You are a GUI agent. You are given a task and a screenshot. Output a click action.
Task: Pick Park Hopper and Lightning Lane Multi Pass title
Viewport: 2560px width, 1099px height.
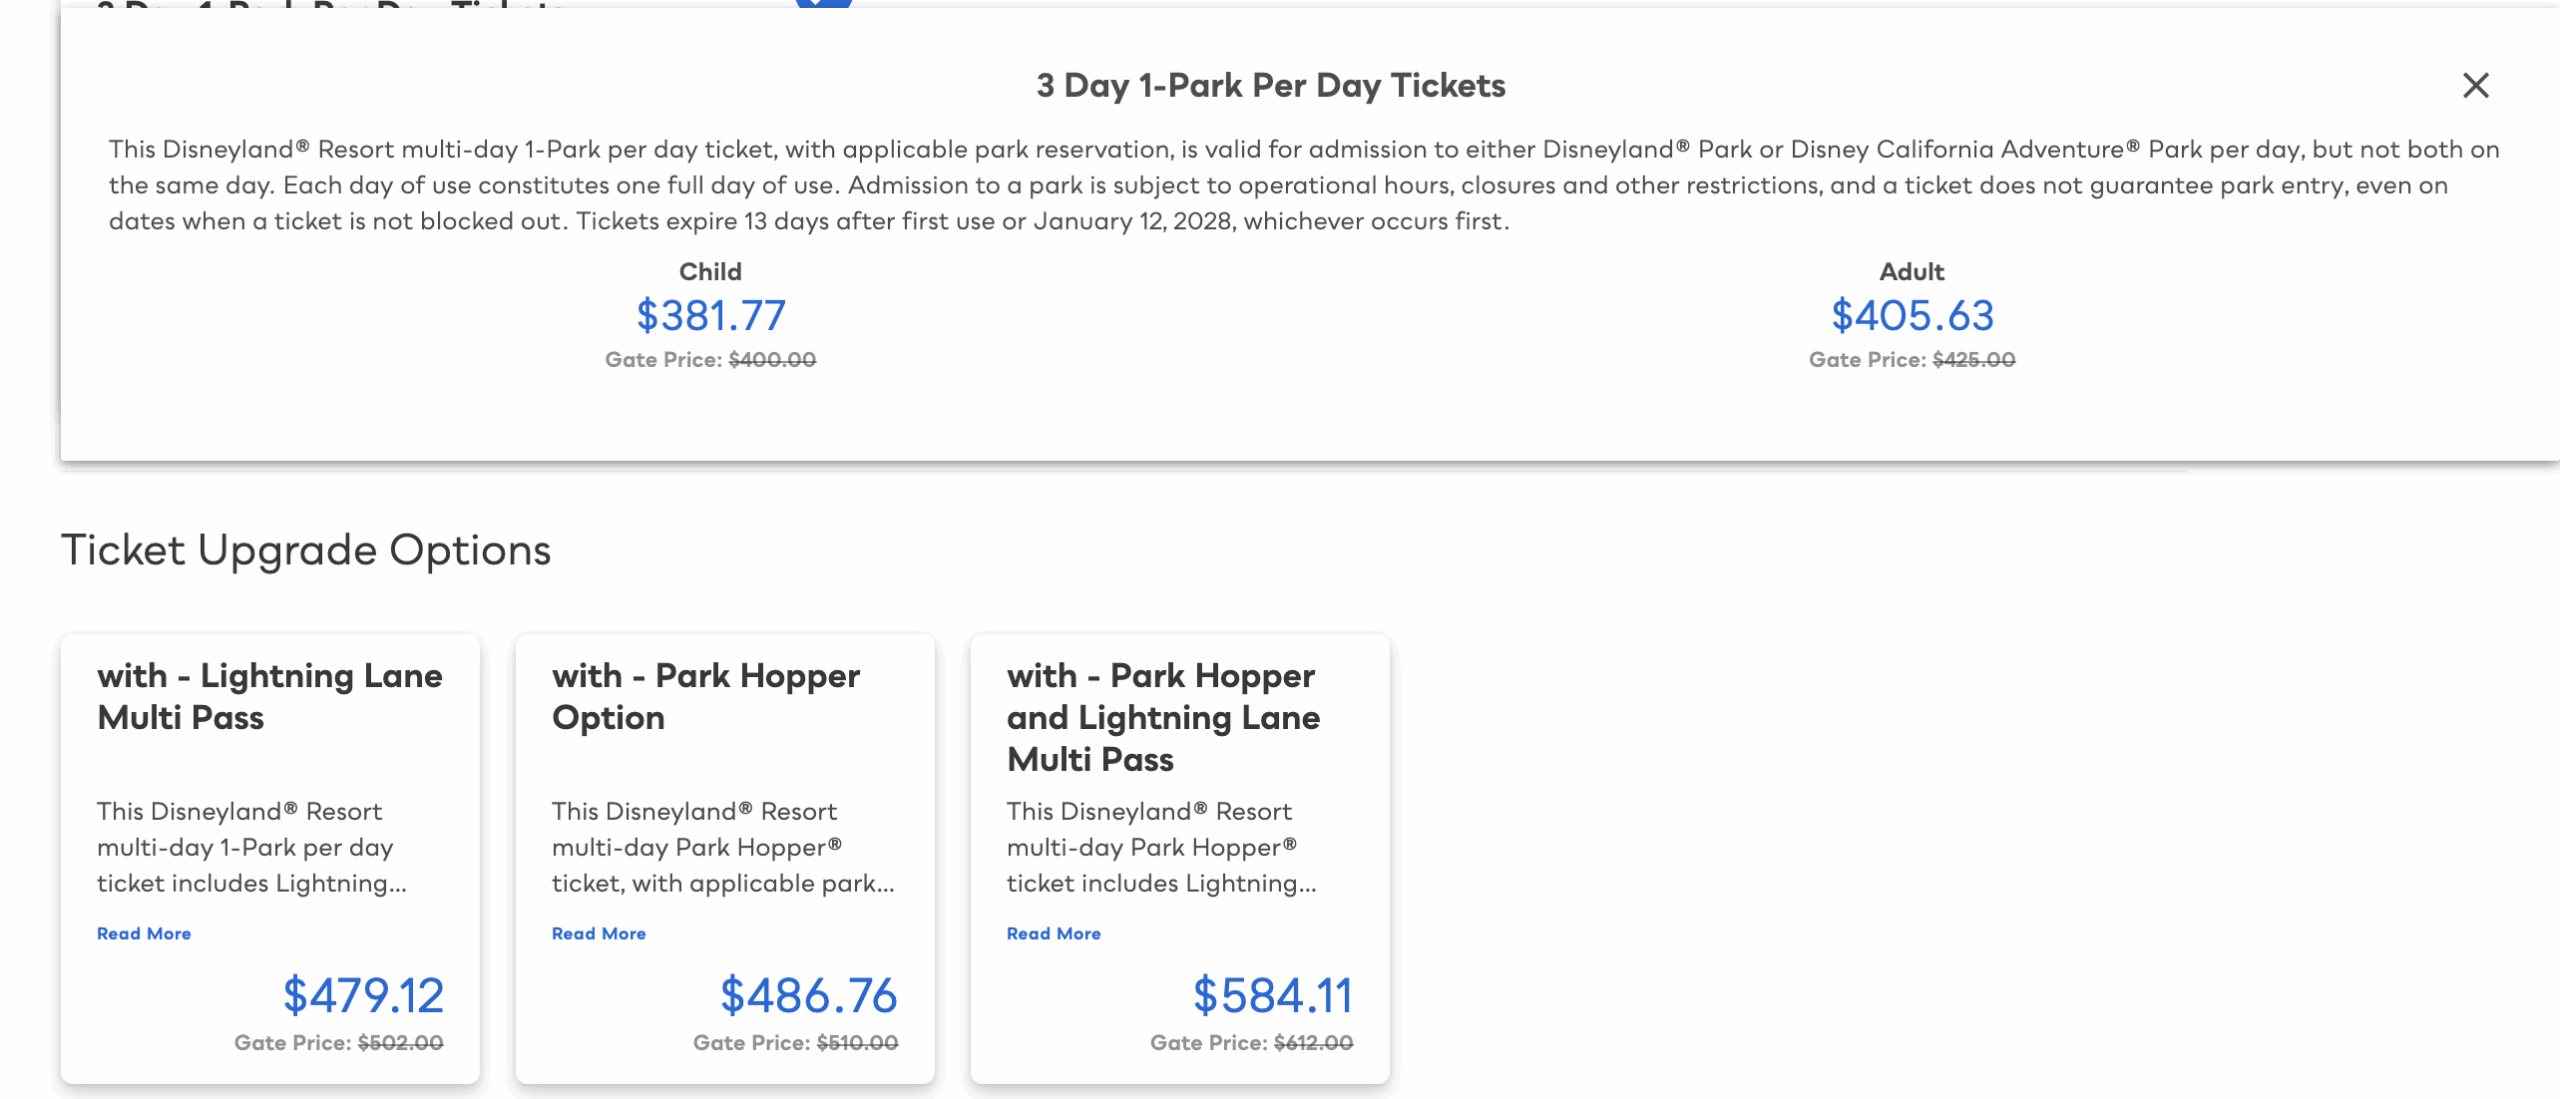click(x=1163, y=718)
